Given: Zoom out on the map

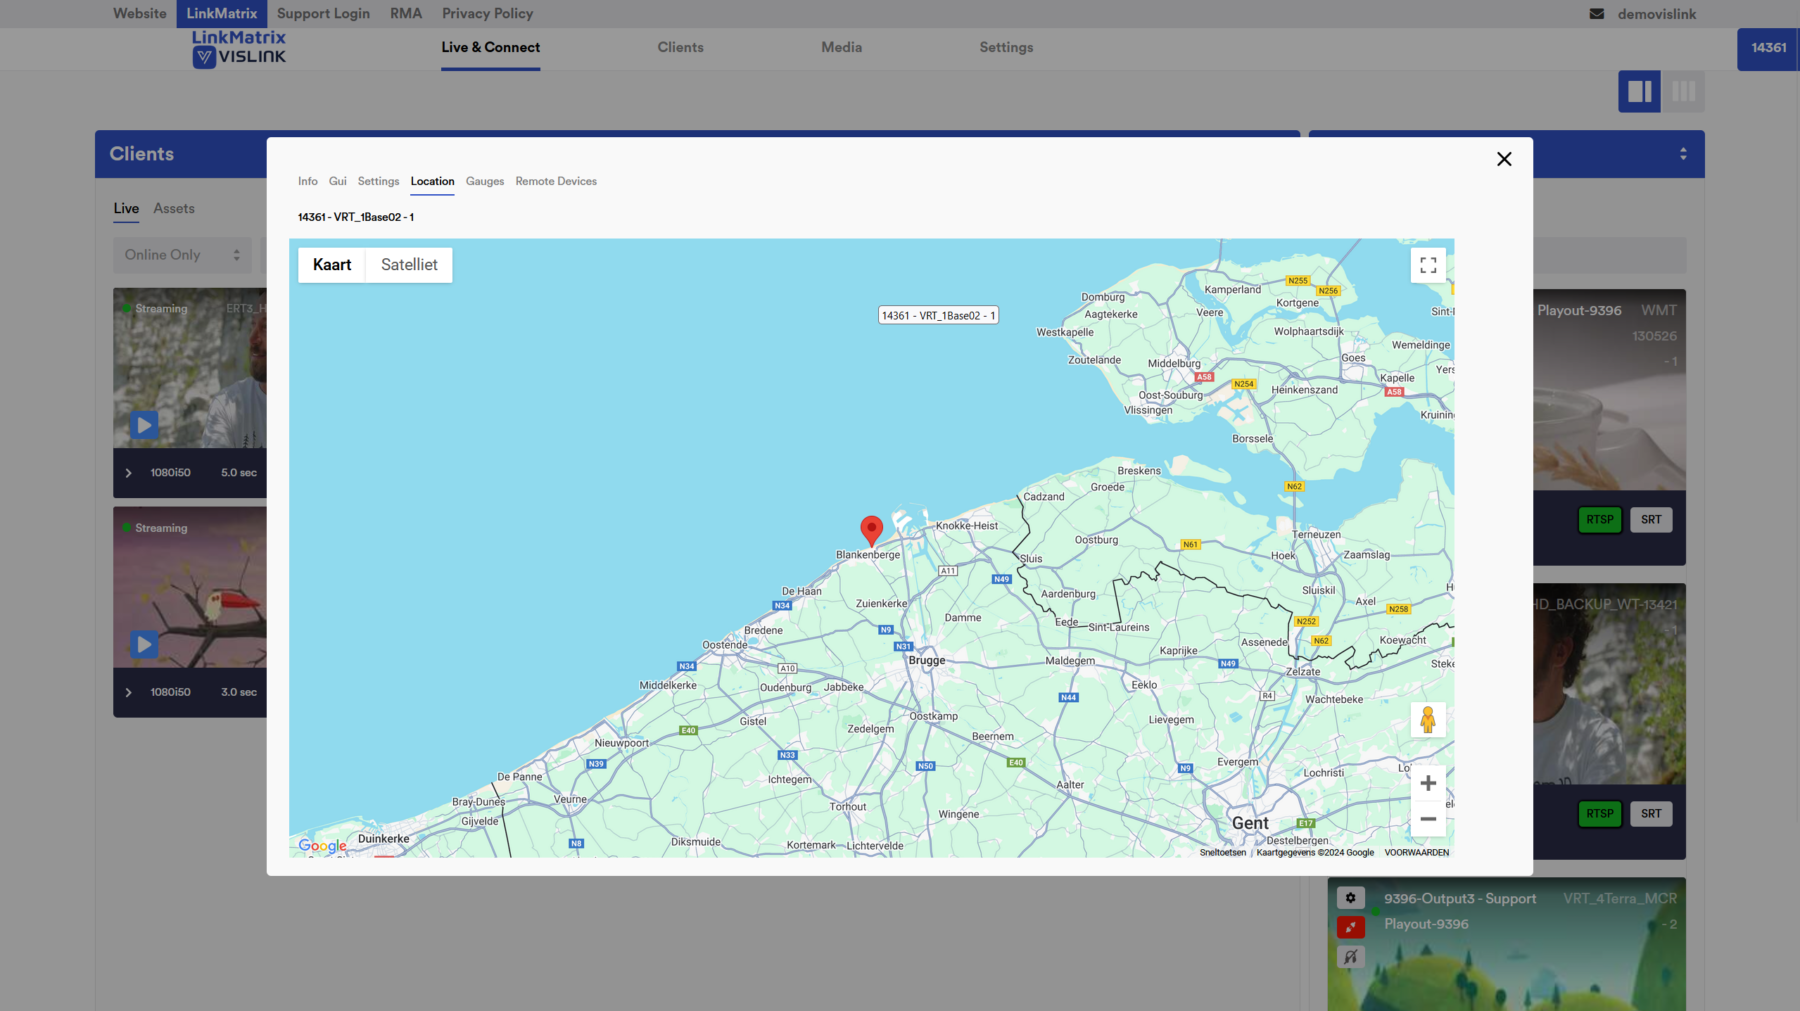Looking at the screenshot, I should point(1428,819).
